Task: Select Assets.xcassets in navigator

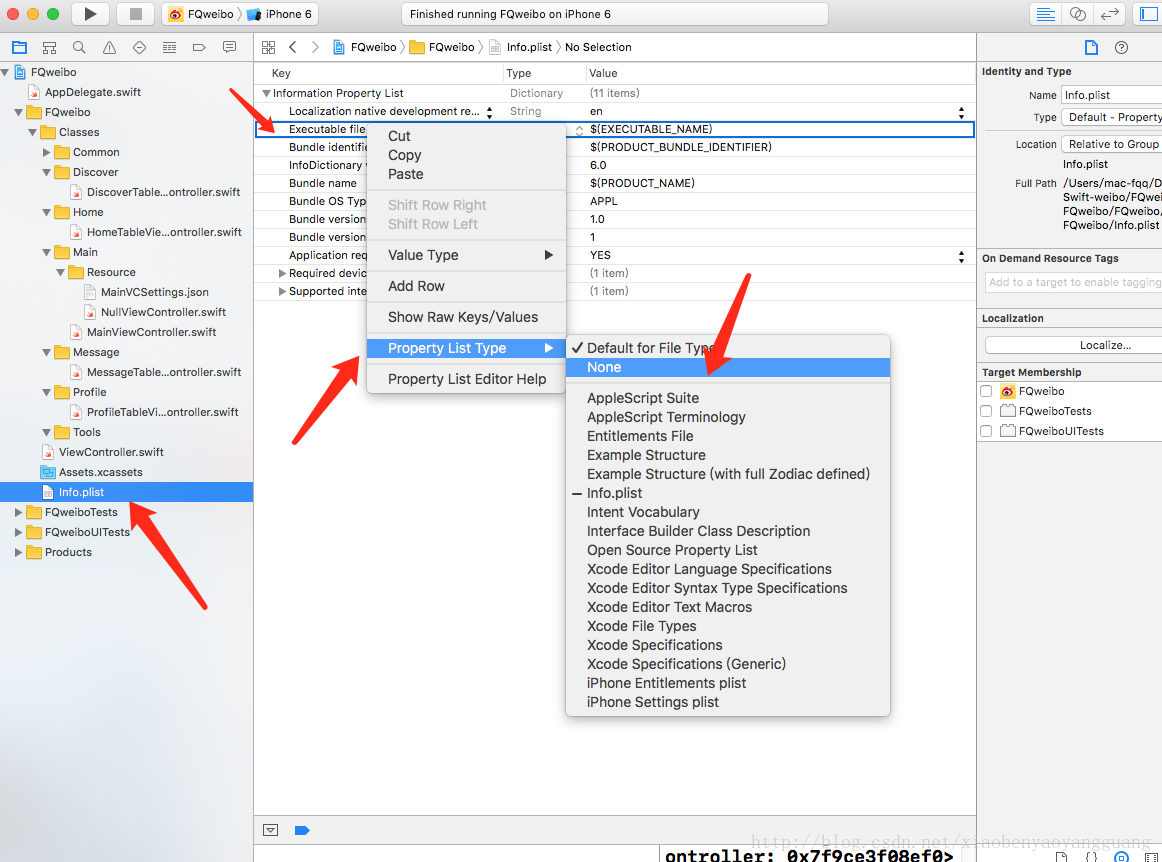Action: point(100,473)
